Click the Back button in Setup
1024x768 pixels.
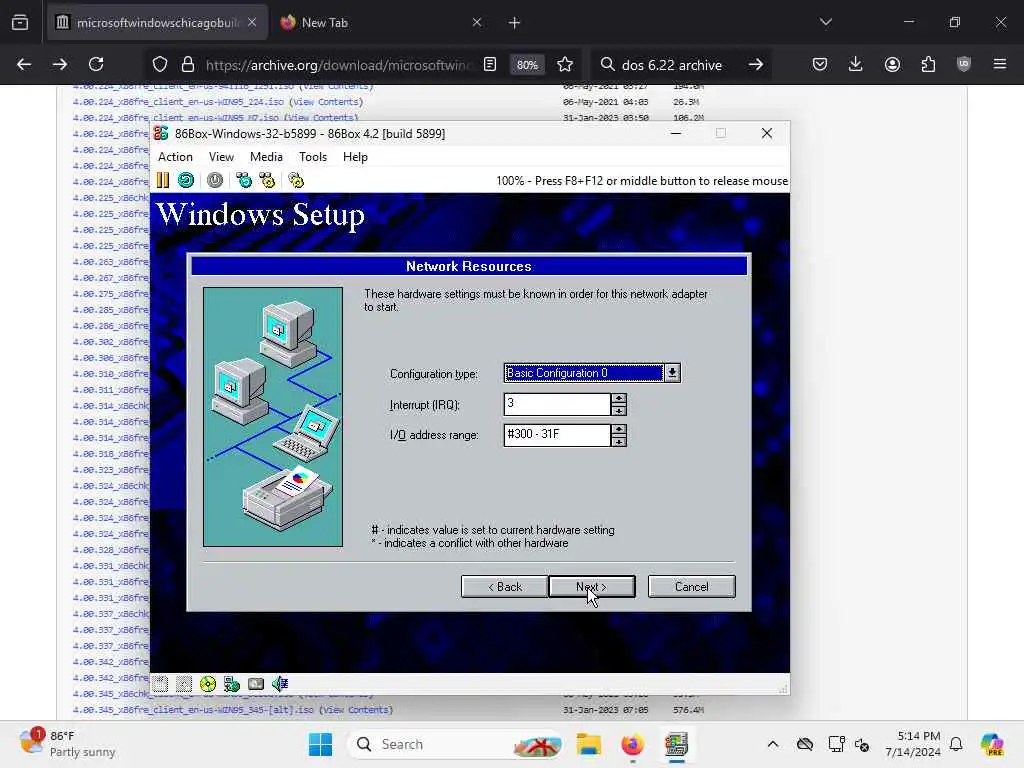(505, 586)
